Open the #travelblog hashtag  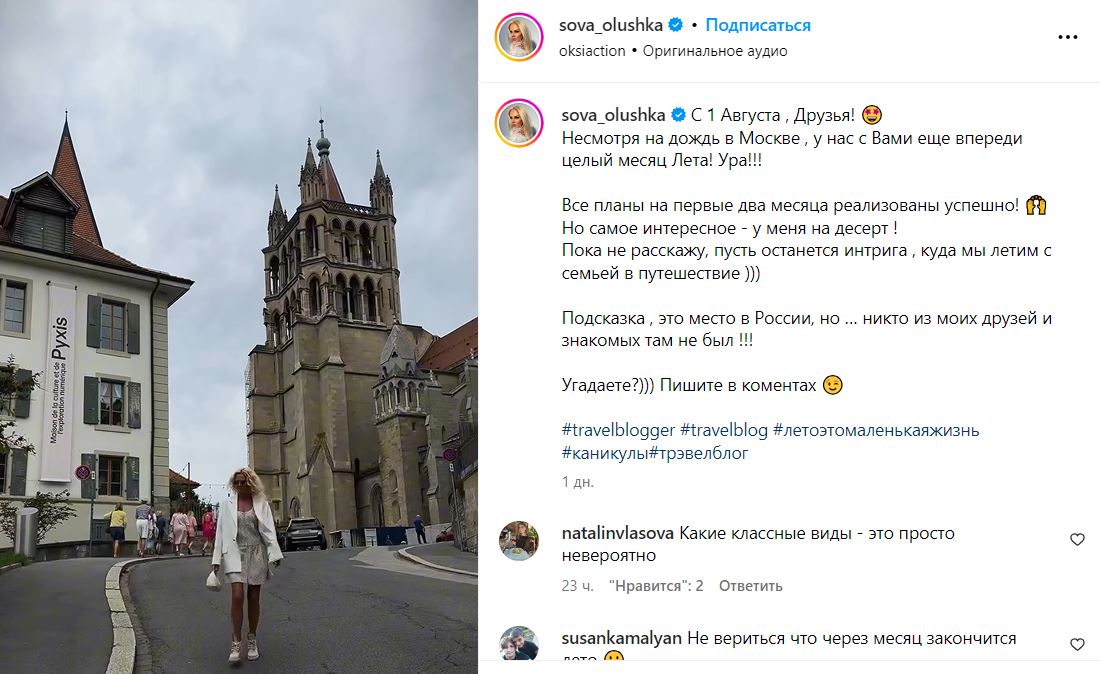[724, 430]
